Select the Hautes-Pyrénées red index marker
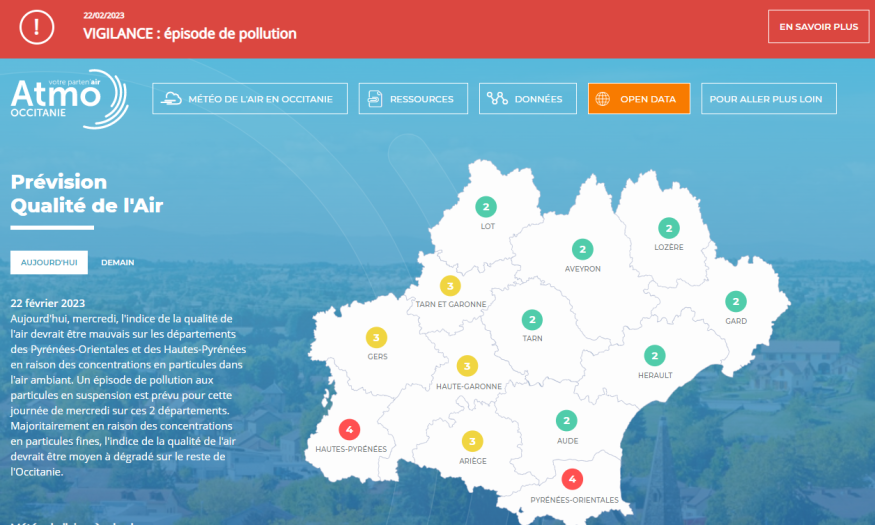Image resolution: width=875 pixels, height=525 pixels. (349, 430)
